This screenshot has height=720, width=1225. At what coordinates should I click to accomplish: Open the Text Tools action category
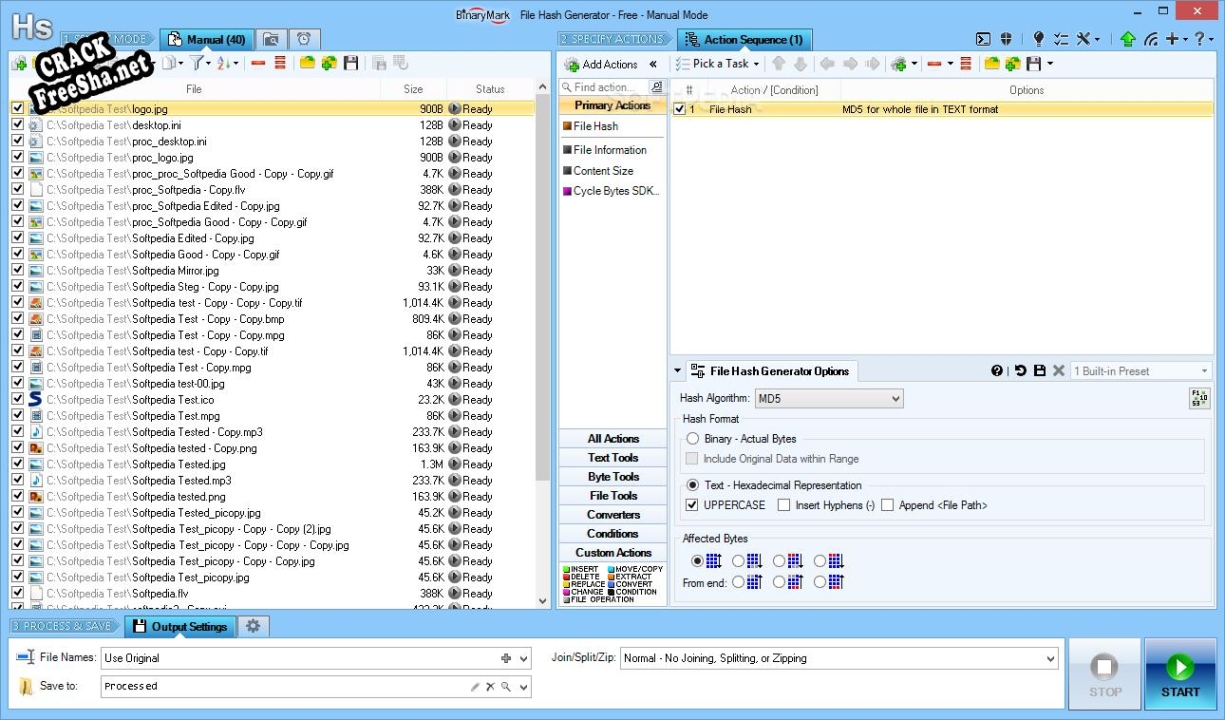pos(613,457)
